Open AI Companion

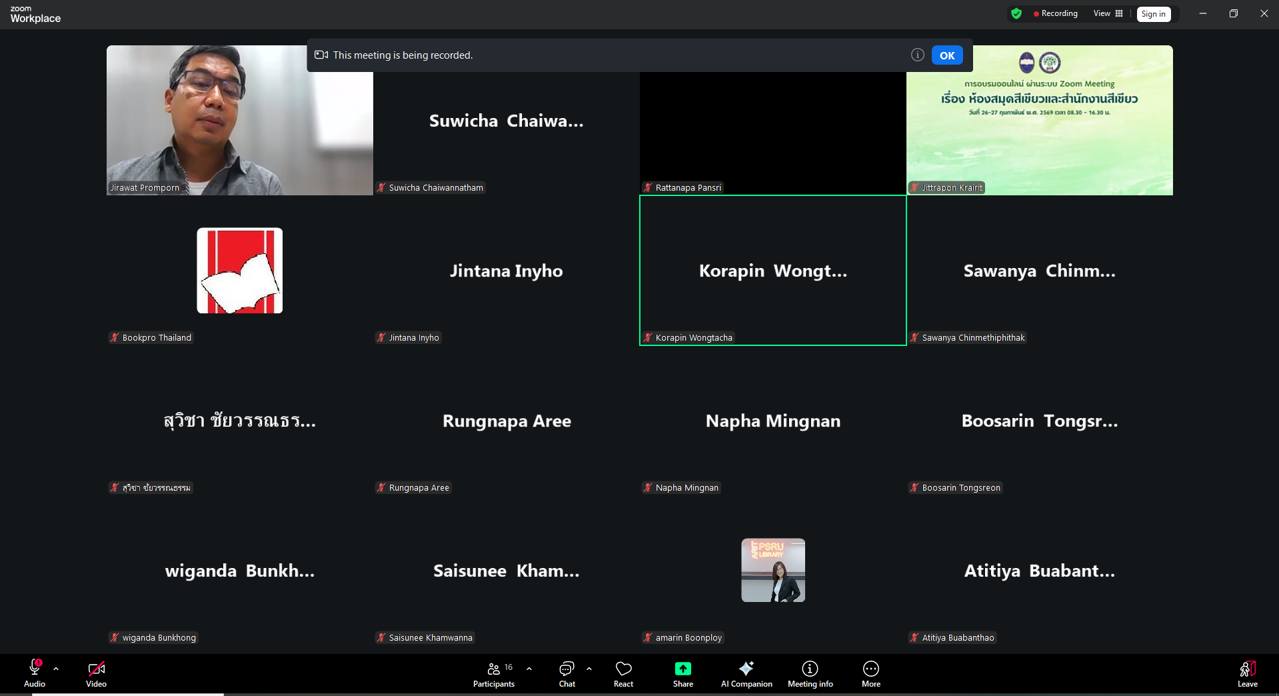(746, 673)
